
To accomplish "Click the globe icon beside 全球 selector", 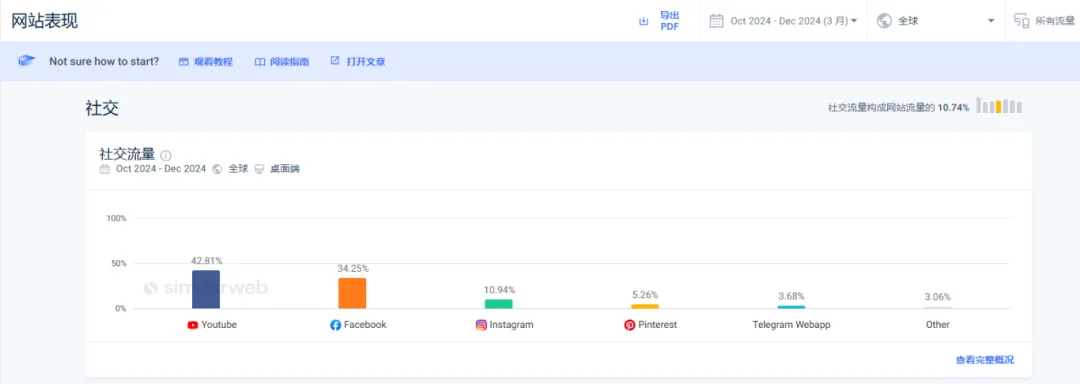I will tap(884, 21).
